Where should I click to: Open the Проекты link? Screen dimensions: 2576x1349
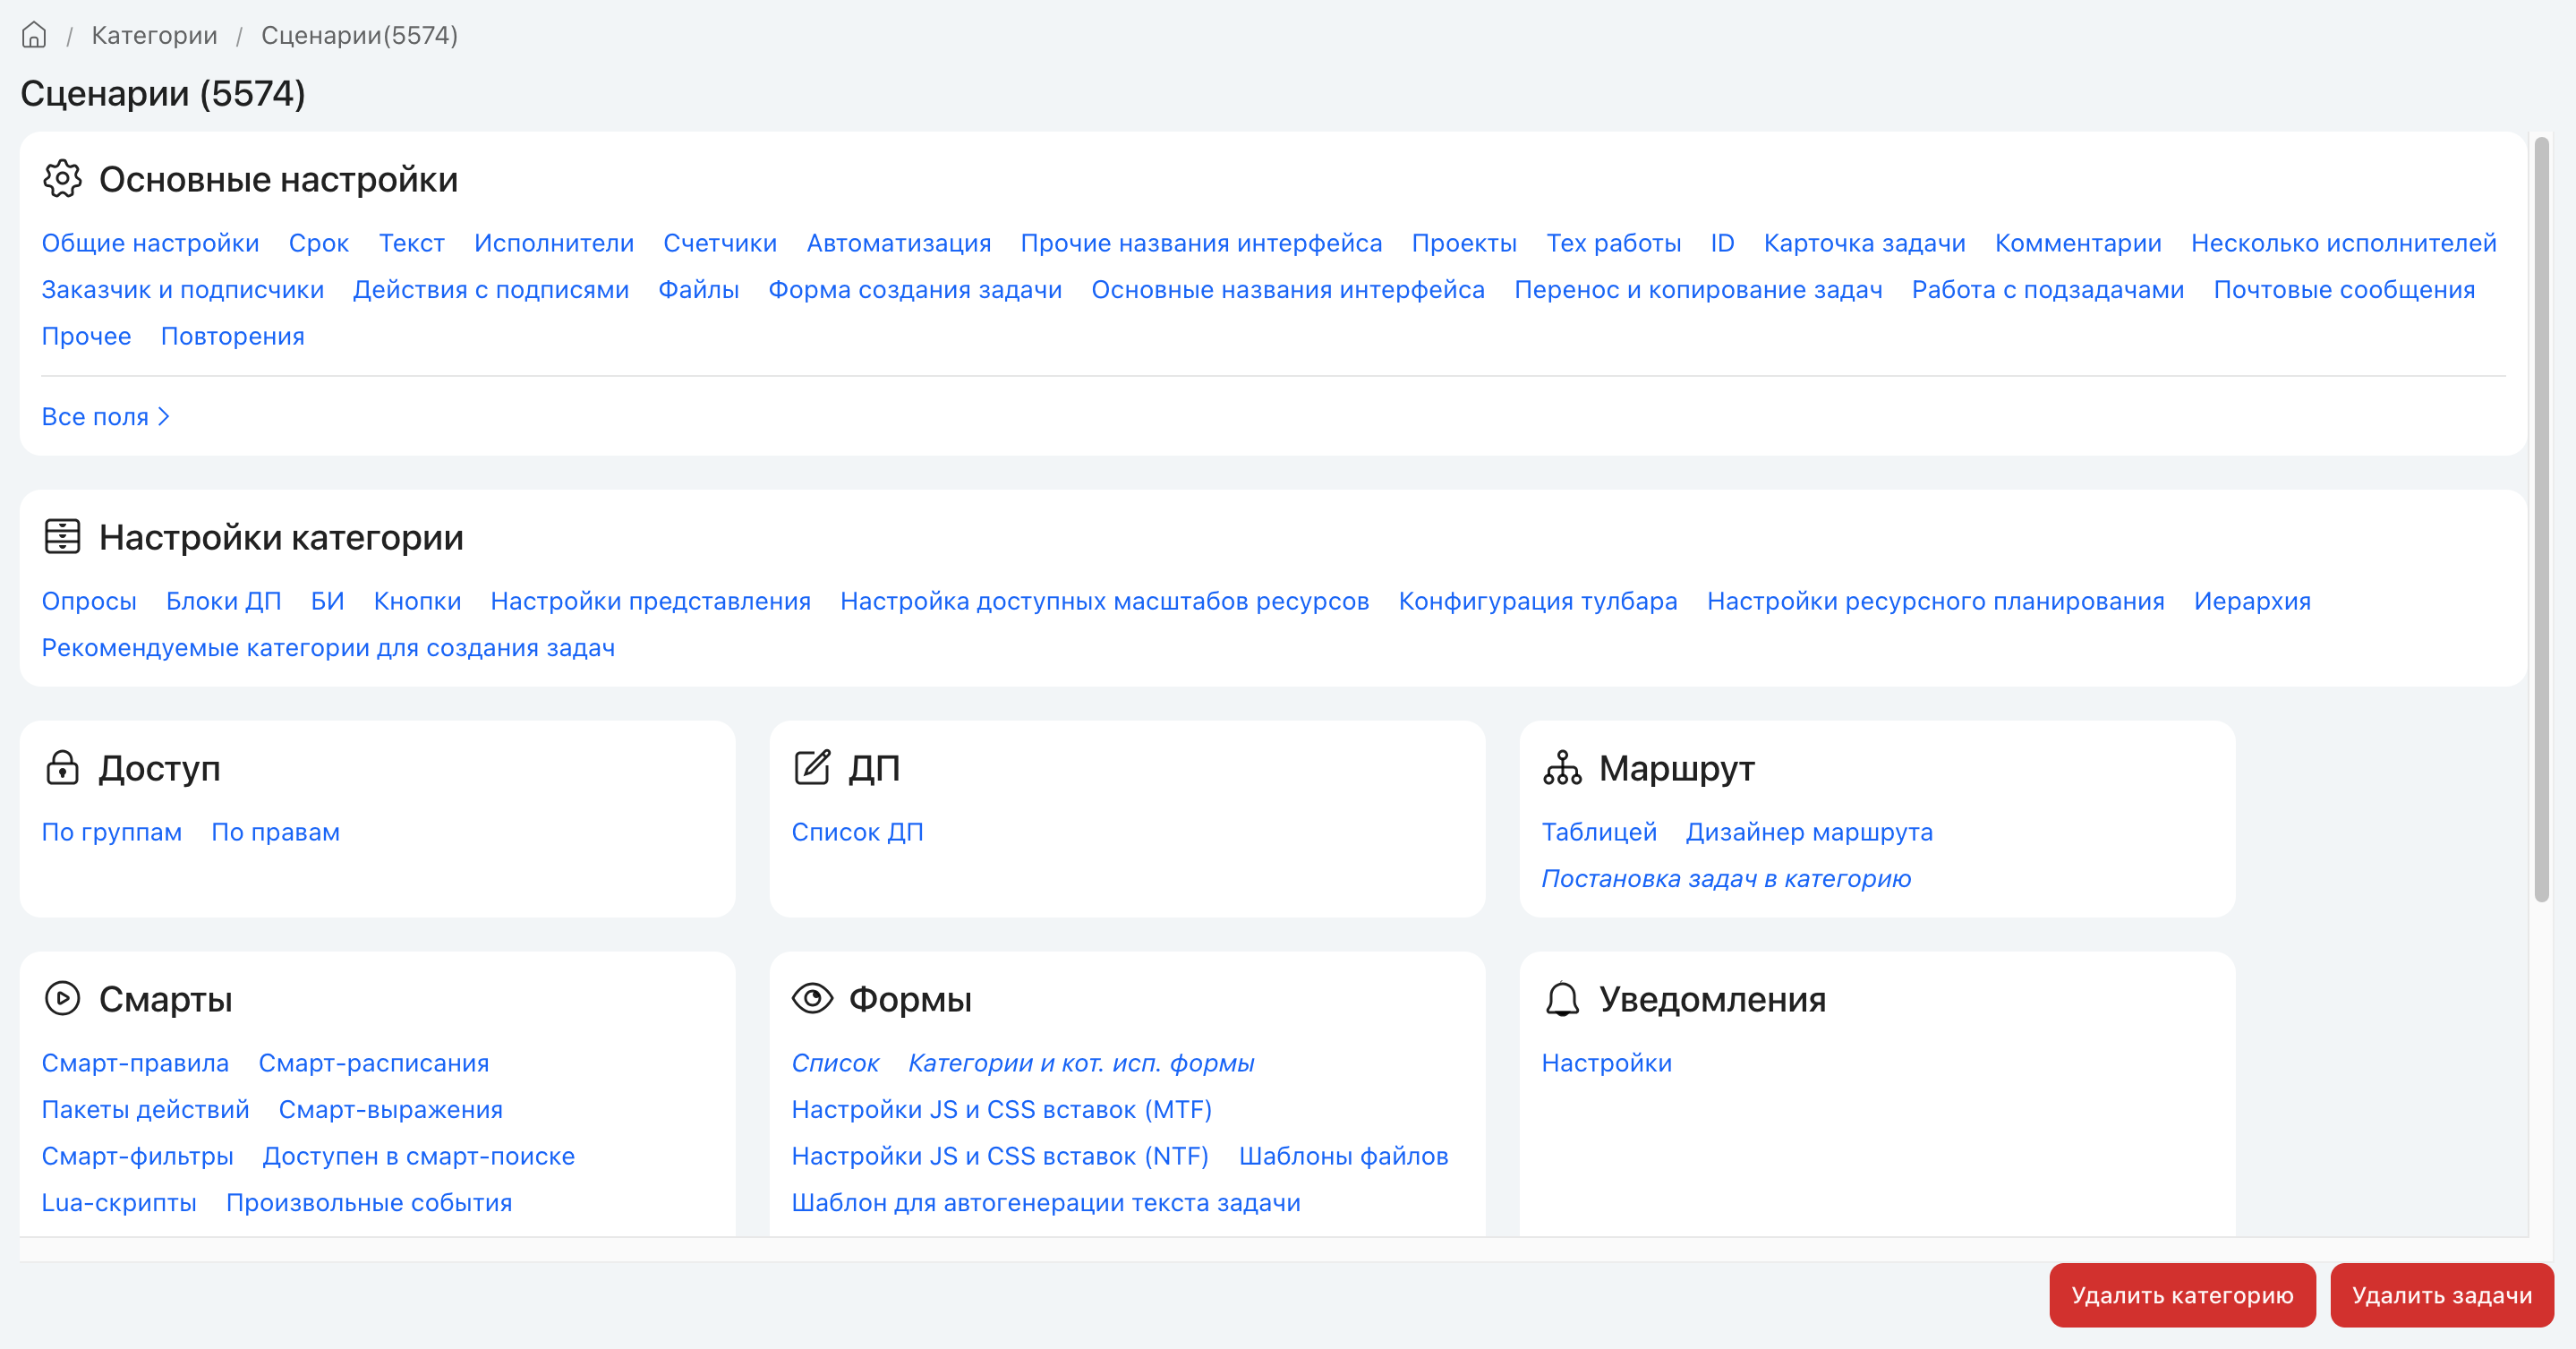[x=1464, y=243]
